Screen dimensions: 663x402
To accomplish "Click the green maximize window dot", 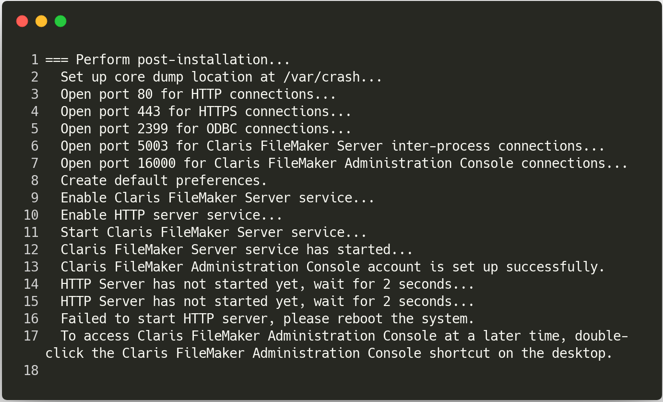I will [60, 21].
